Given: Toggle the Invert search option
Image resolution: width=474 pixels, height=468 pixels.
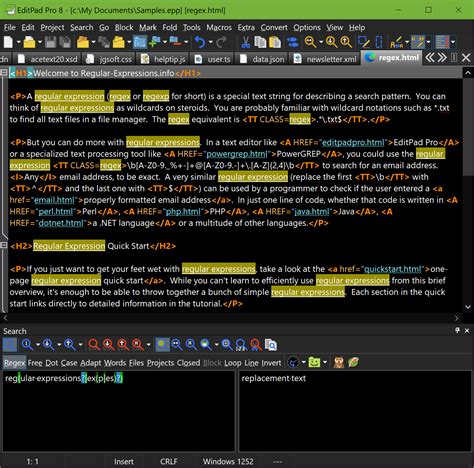Looking at the screenshot, I should point(271,363).
